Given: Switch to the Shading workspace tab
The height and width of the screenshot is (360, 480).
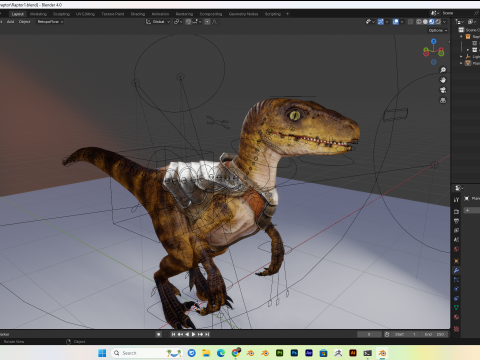Looking at the screenshot, I should pyautogui.click(x=138, y=14).
